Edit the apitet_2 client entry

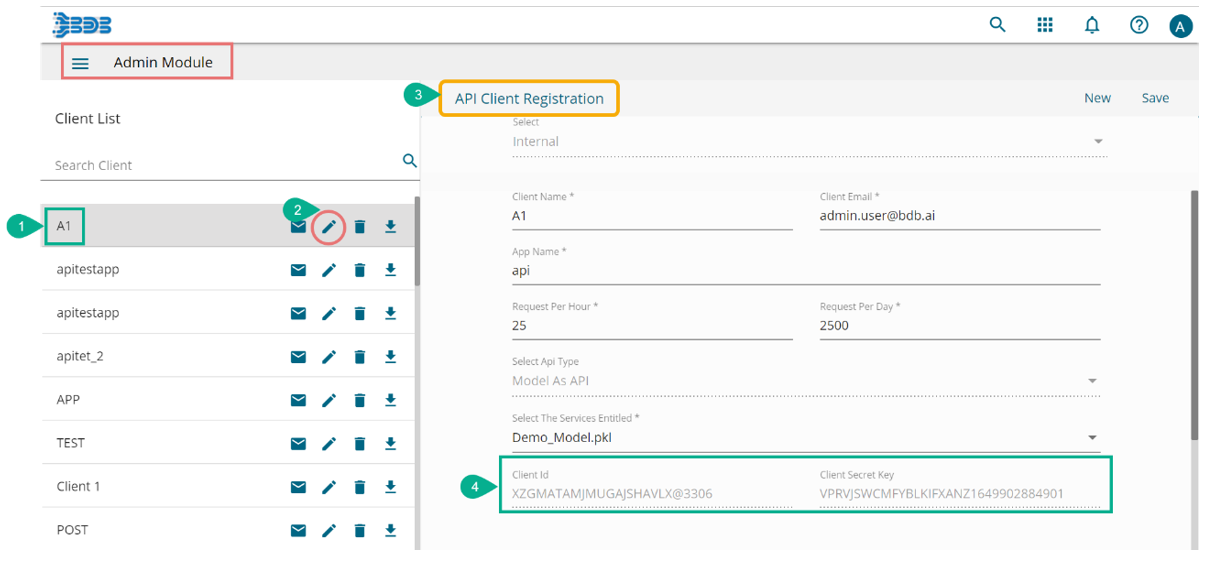click(329, 357)
